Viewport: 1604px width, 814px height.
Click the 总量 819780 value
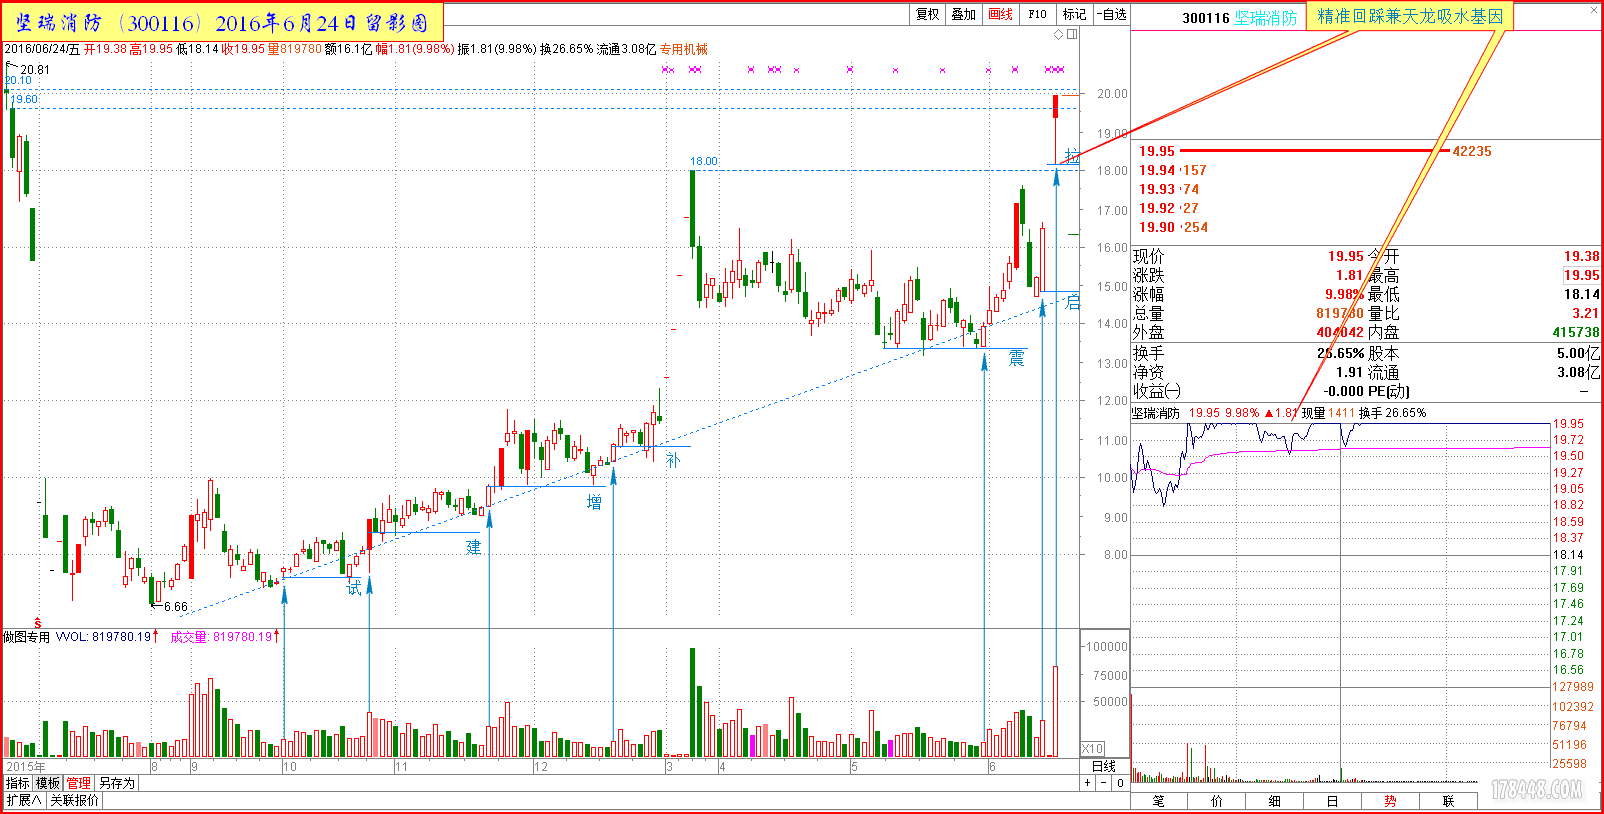[x=1339, y=313]
